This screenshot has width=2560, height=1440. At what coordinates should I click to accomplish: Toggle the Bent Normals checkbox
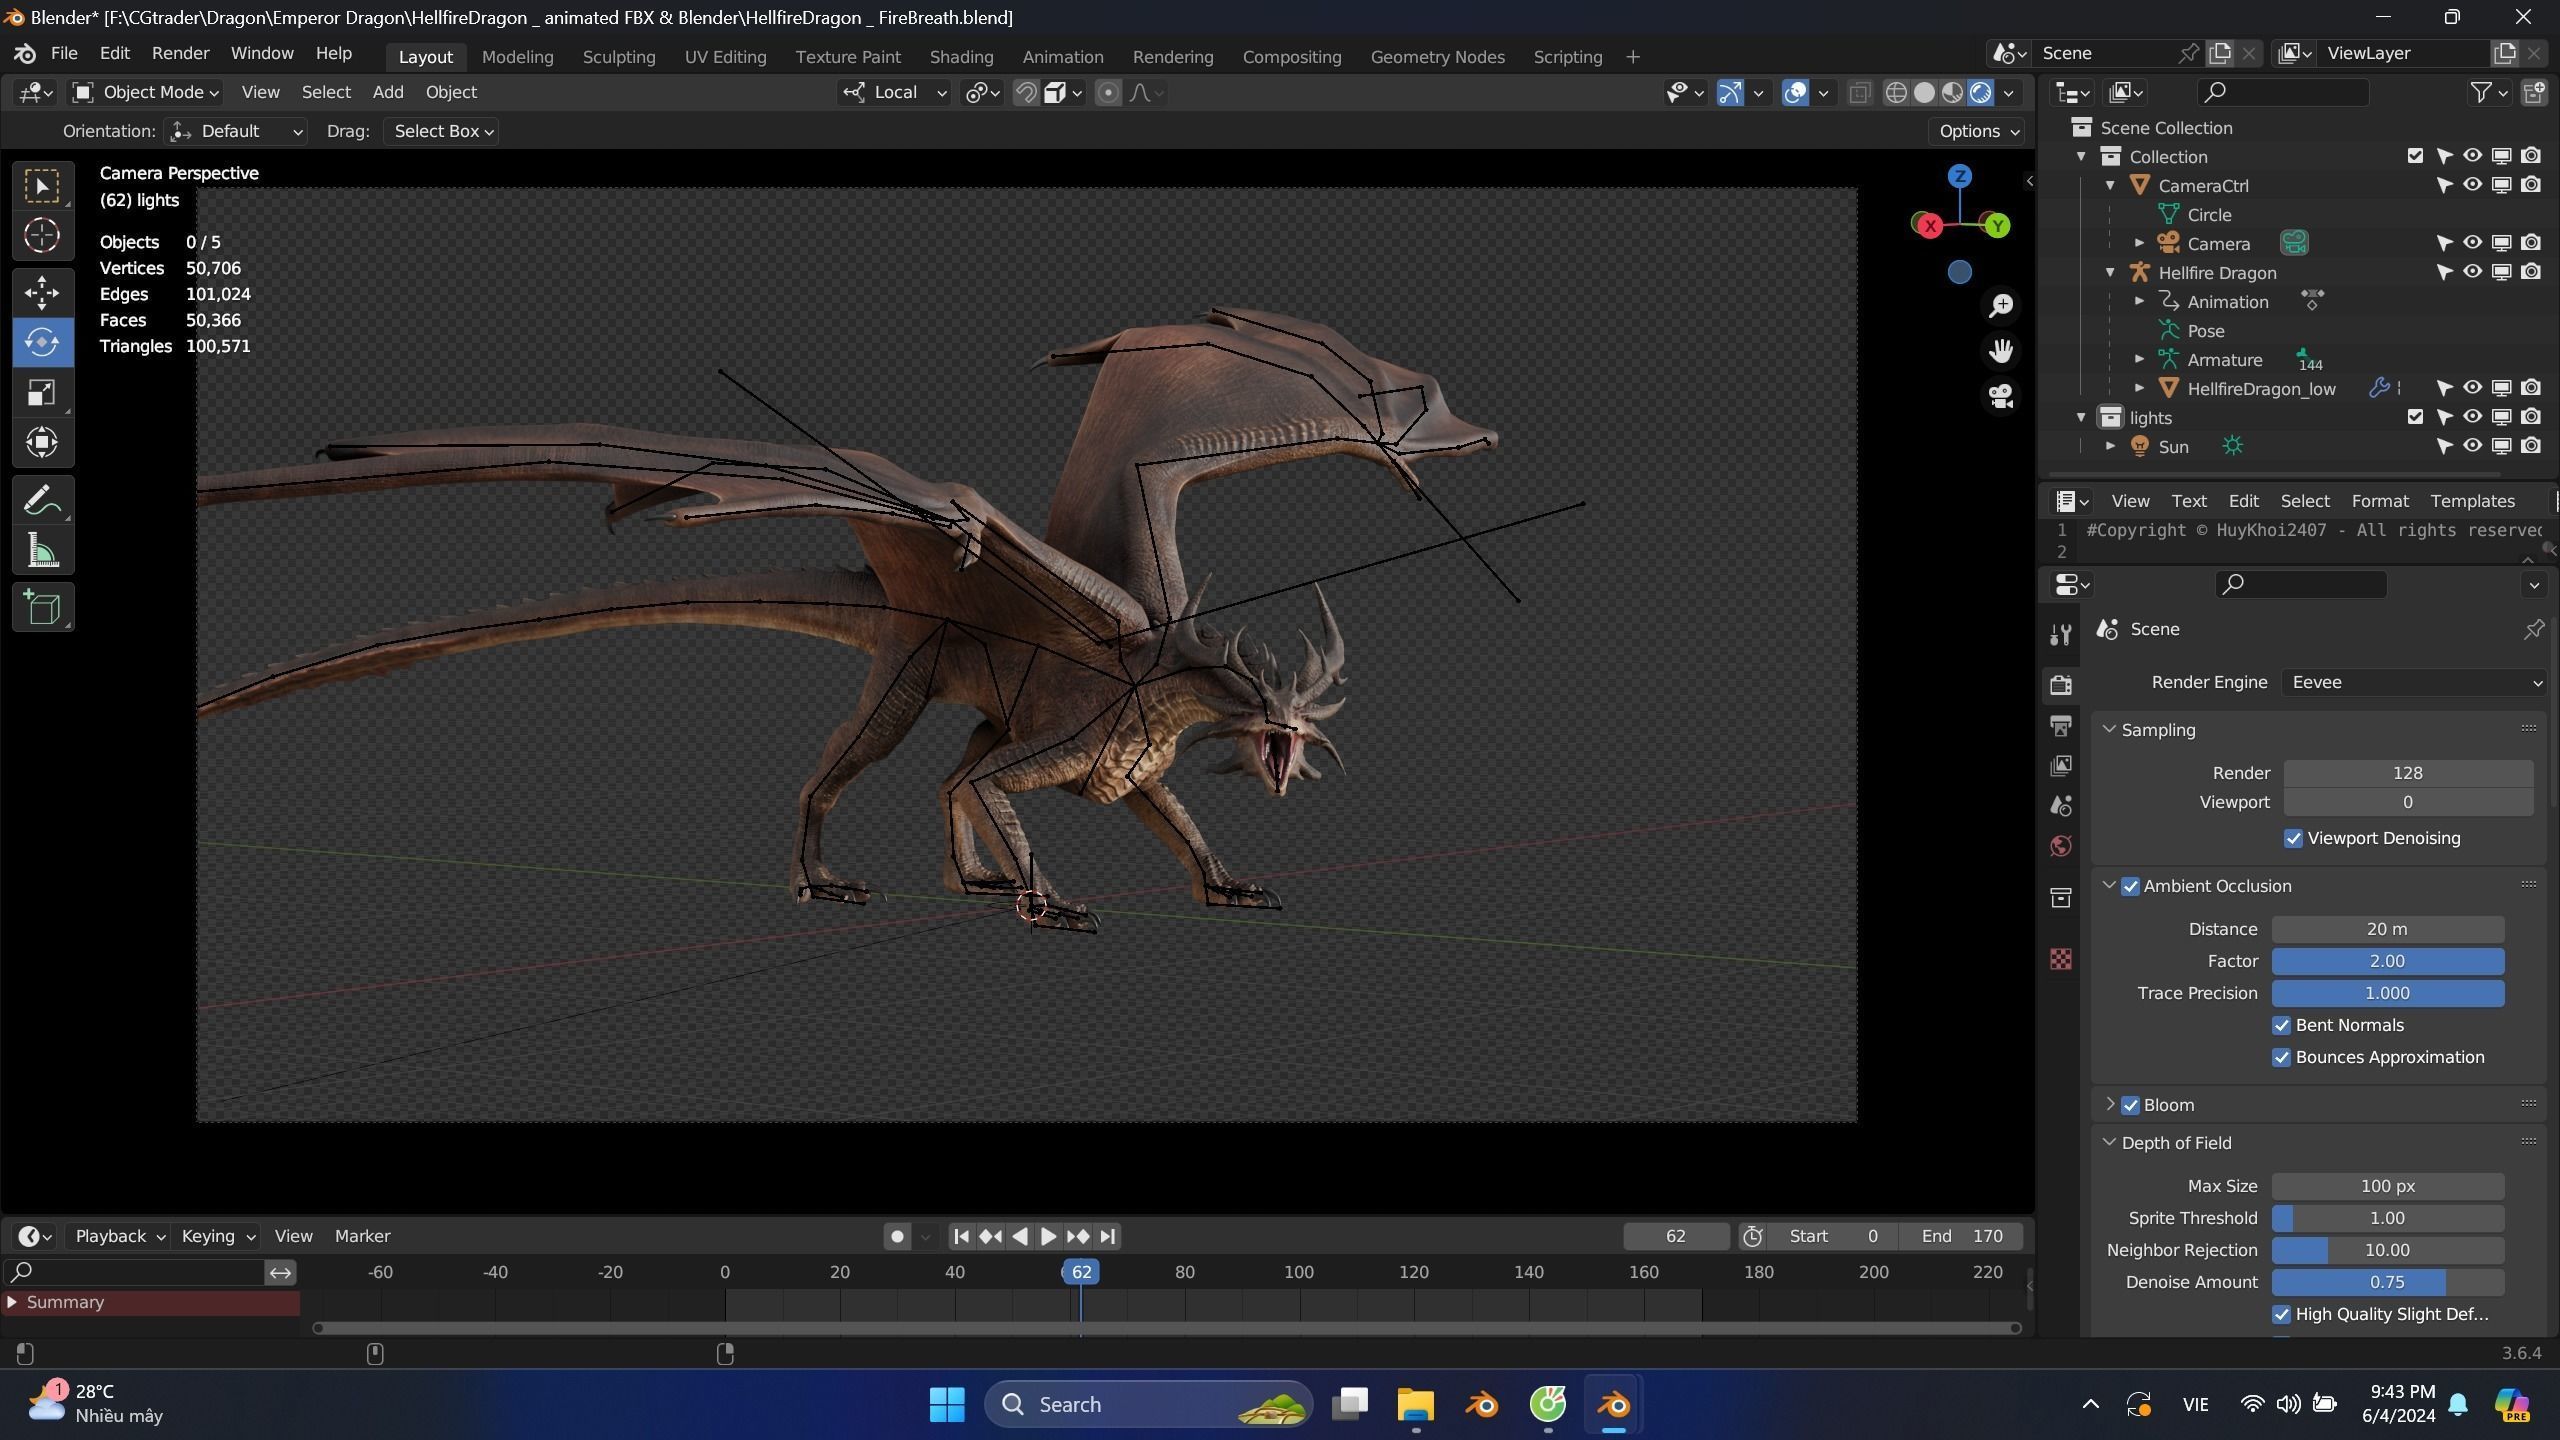point(2282,1026)
